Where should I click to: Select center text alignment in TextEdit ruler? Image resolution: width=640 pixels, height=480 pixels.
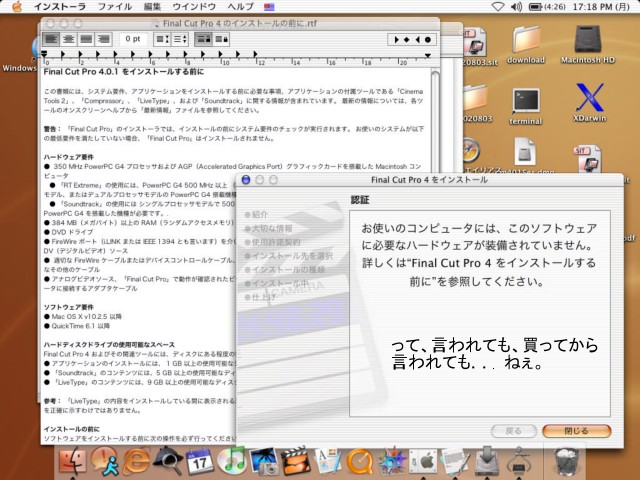pyautogui.click(x=69, y=39)
